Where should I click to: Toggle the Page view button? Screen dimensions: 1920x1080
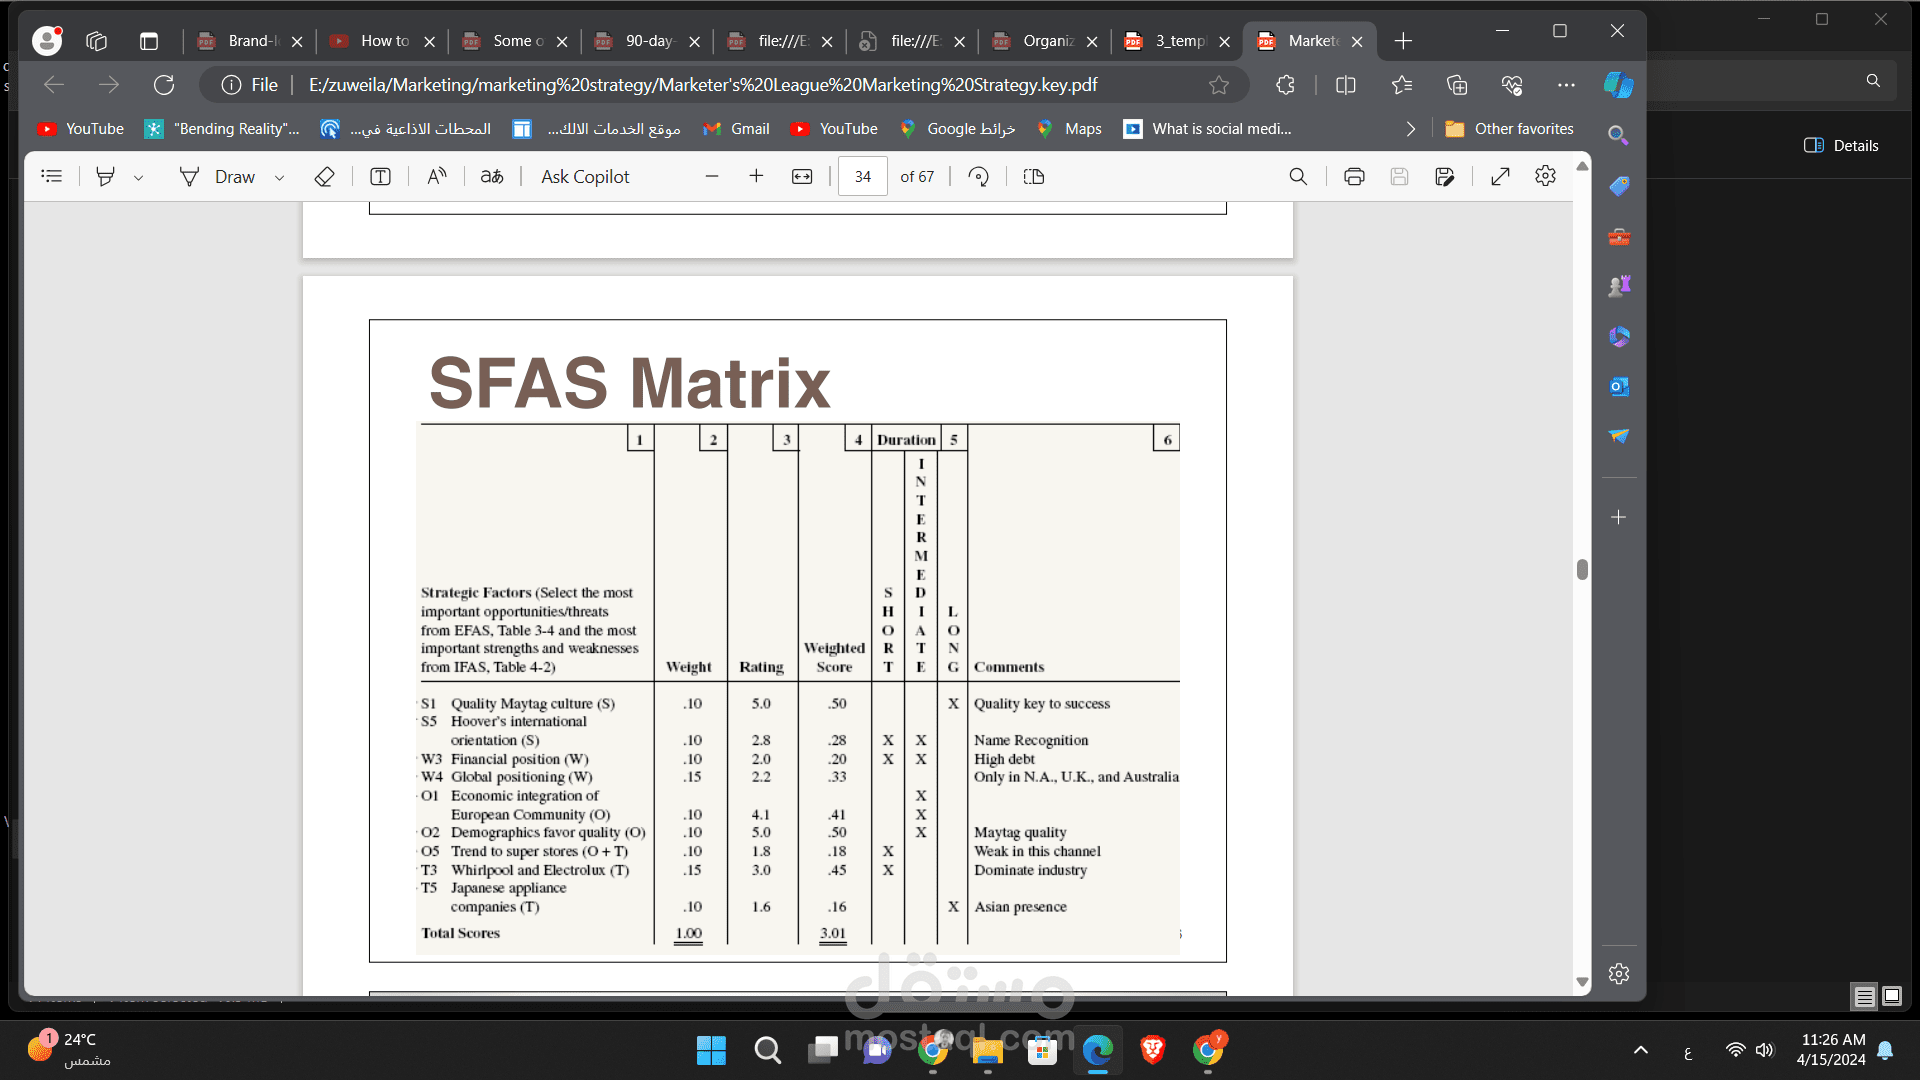pos(1034,177)
